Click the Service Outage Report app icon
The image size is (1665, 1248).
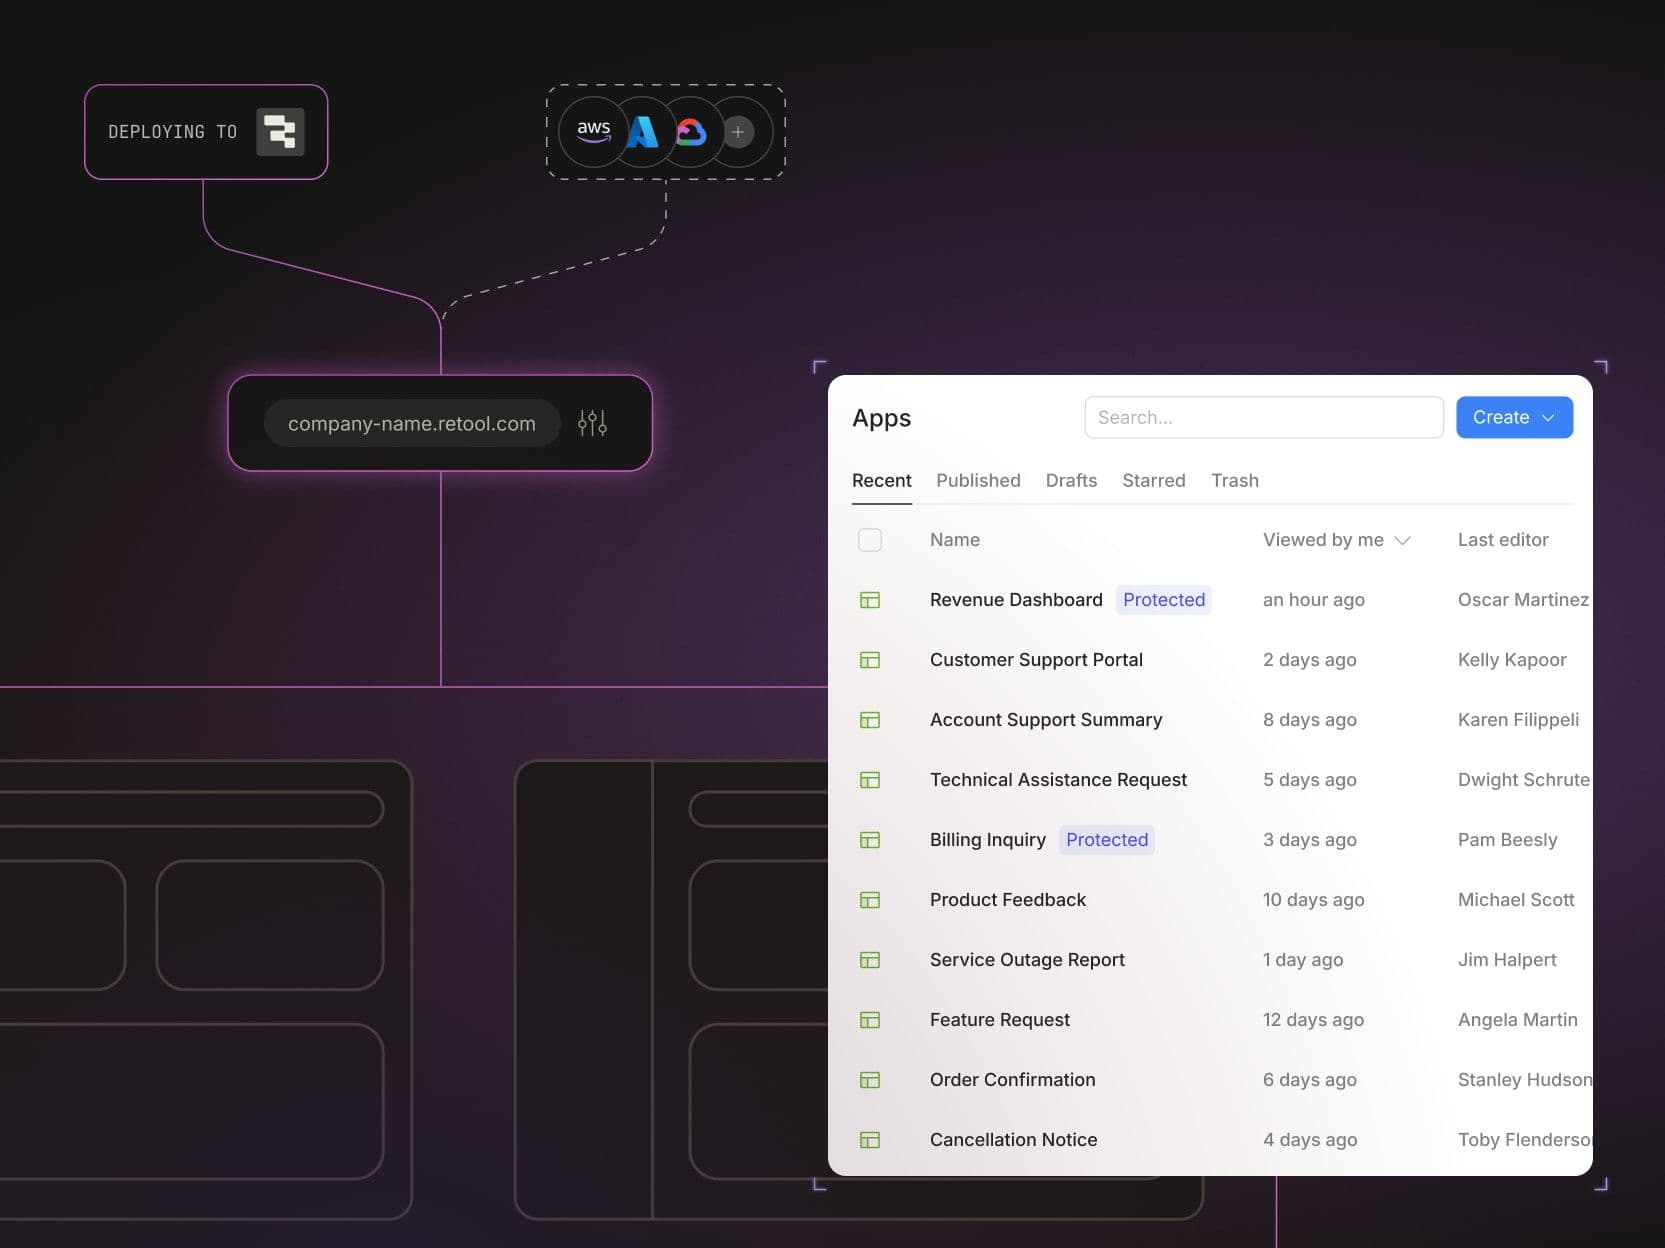(870, 960)
